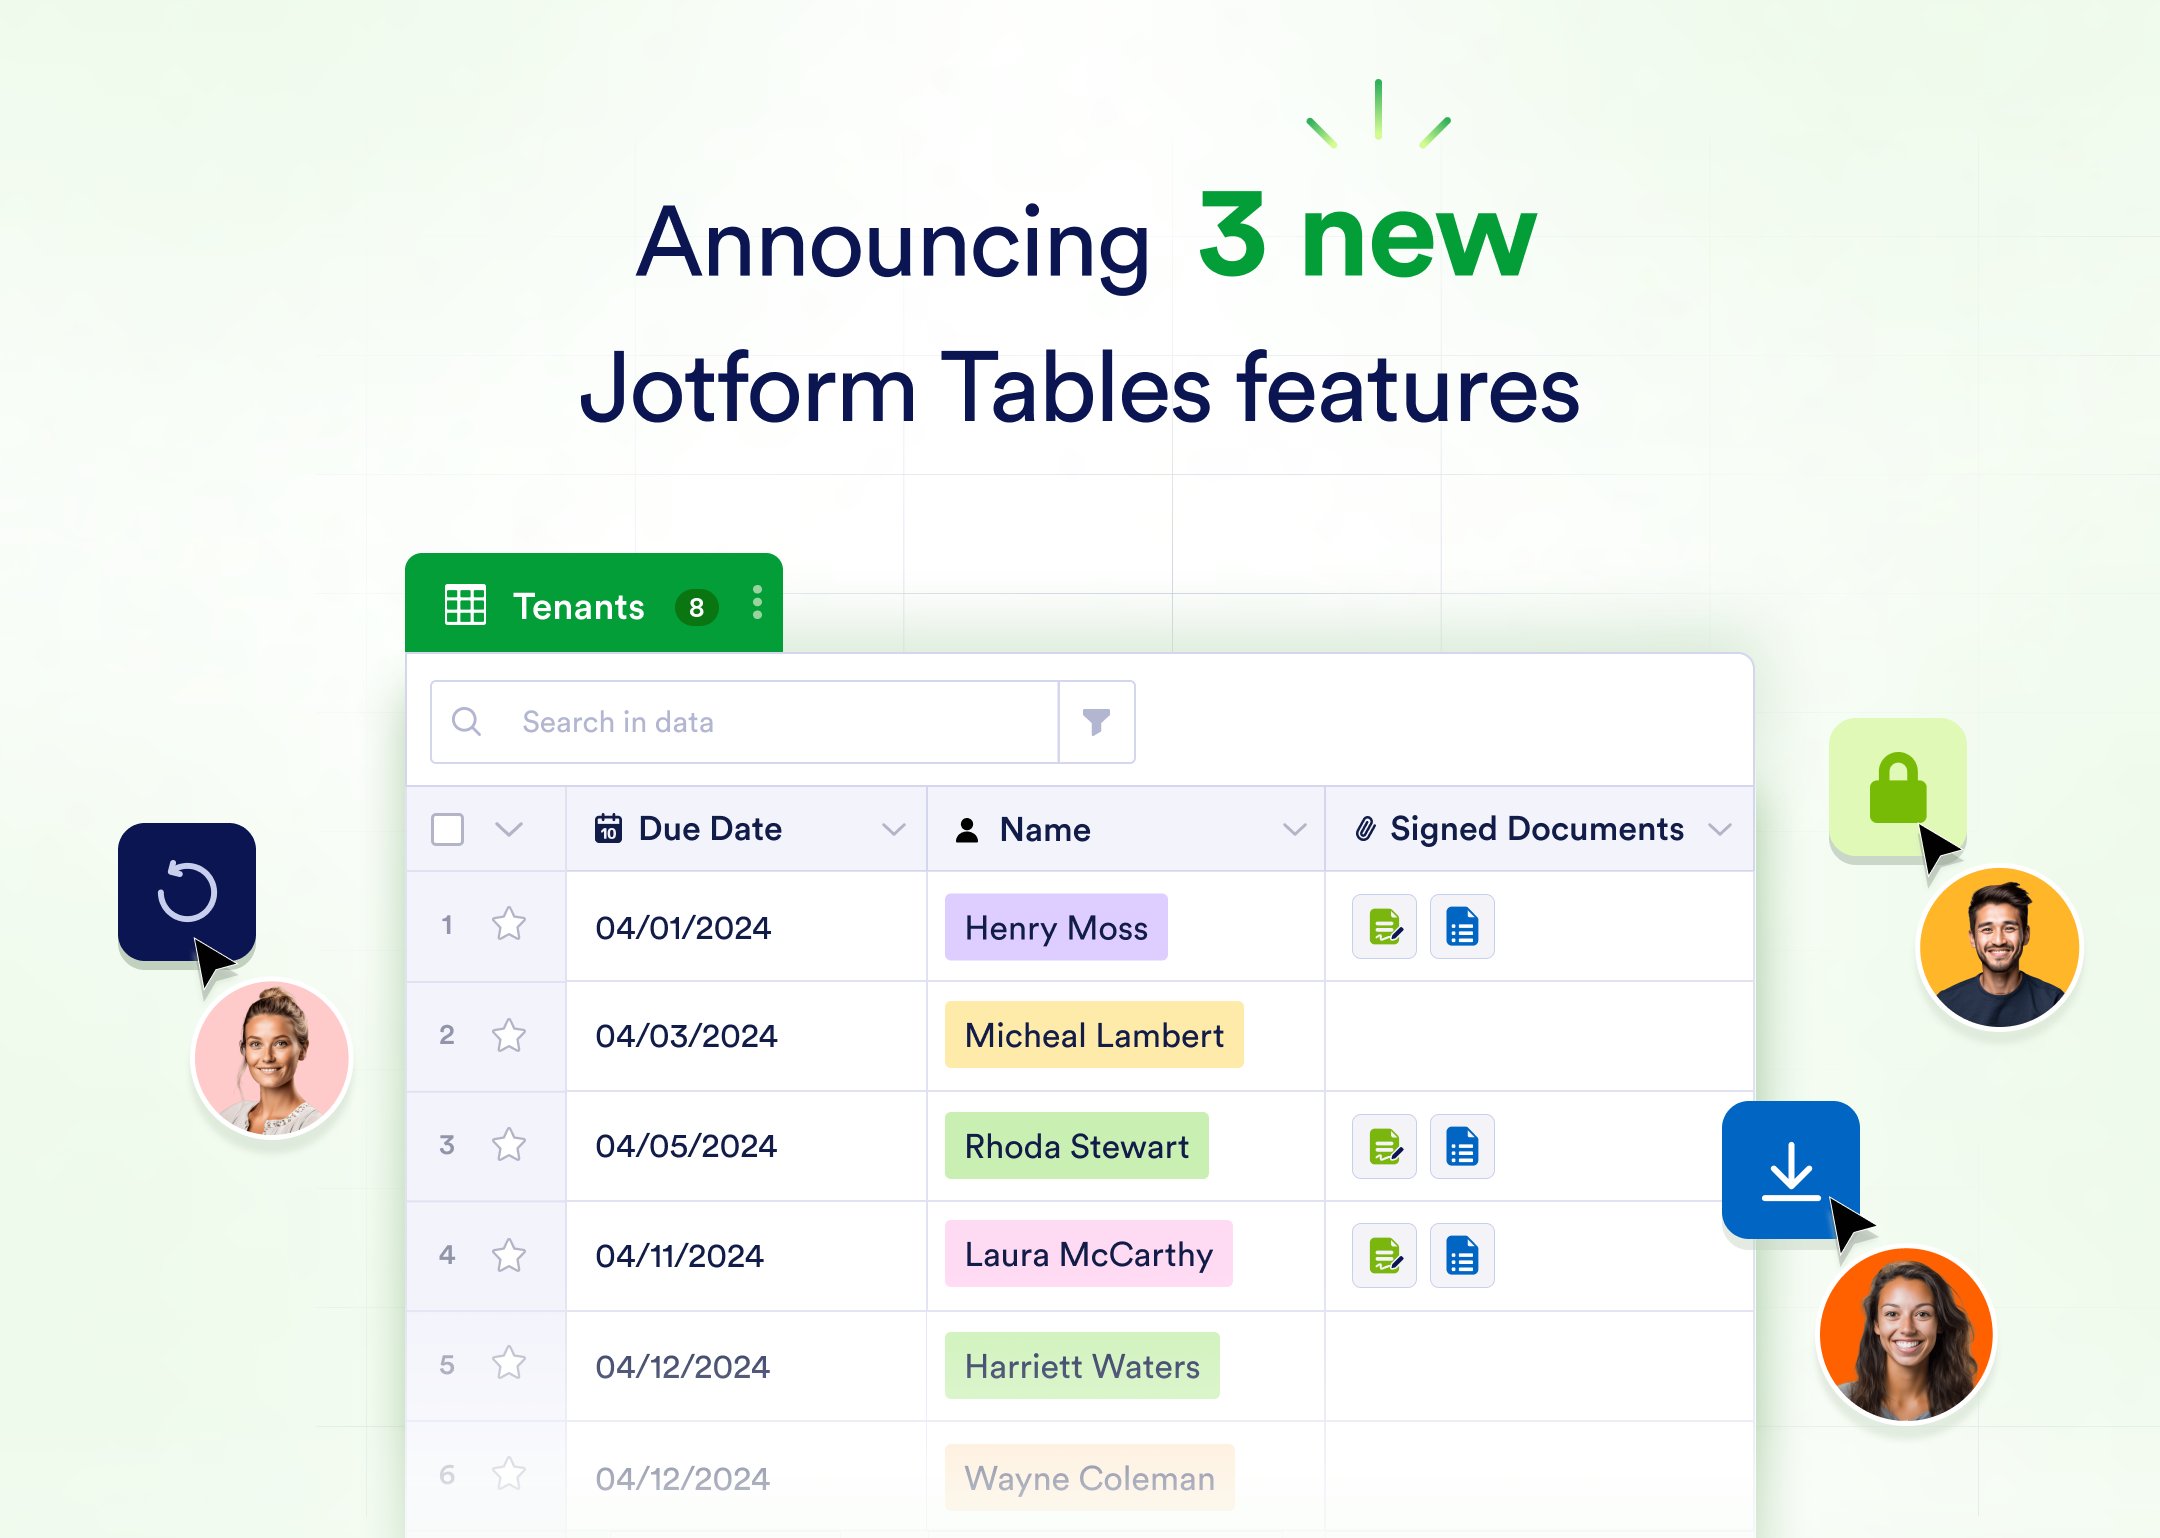Open the Tenants tab three-dot menu
This screenshot has width=2160, height=1538.
point(757,603)
